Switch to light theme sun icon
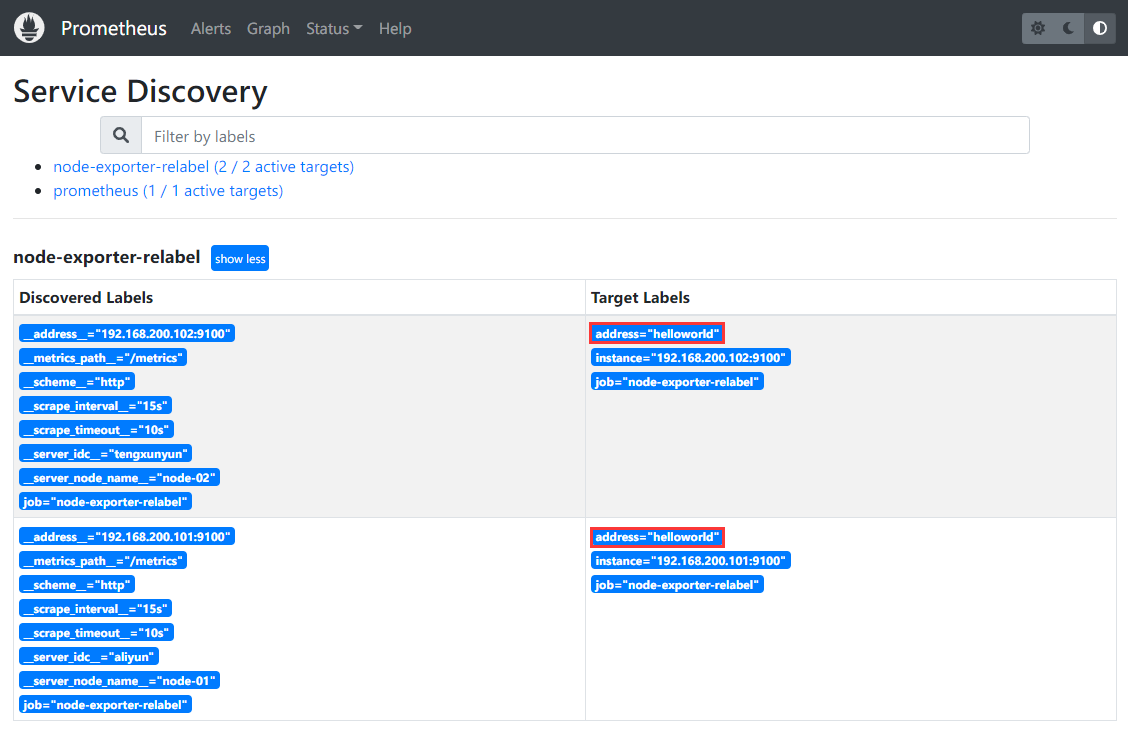This screenshot has width=1128, height=729. click(x=1037, y=28)
